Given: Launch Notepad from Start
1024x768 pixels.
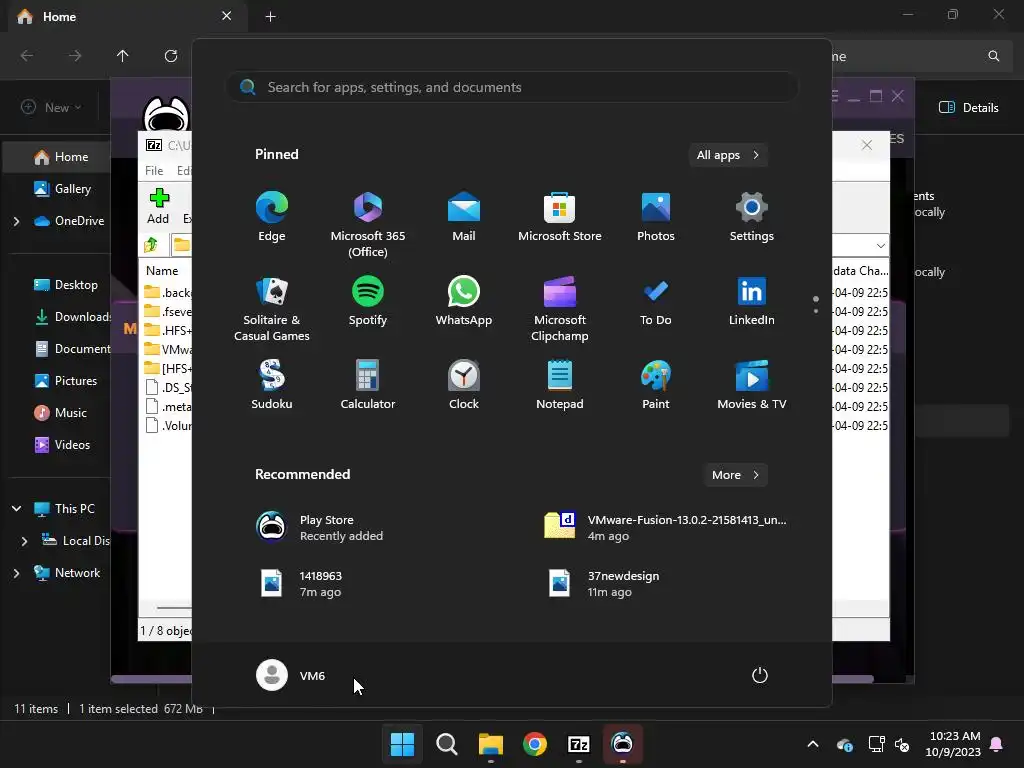Looking at the screenshot, I should [x=560, y=385].
